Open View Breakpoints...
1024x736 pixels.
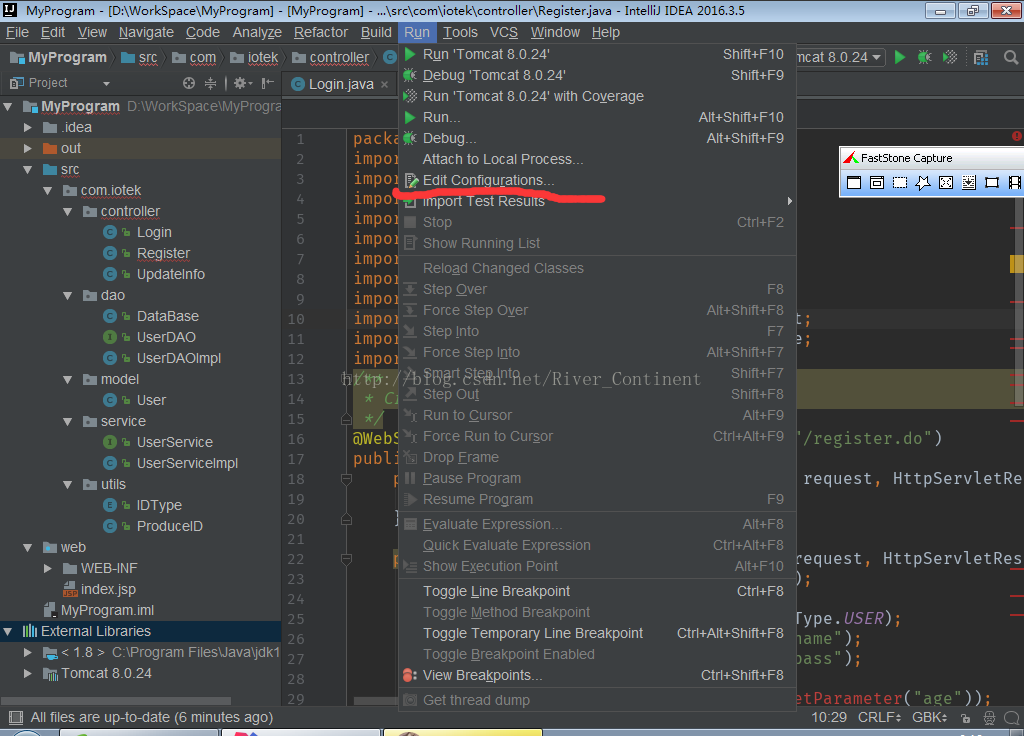click(x=597, y=675)
